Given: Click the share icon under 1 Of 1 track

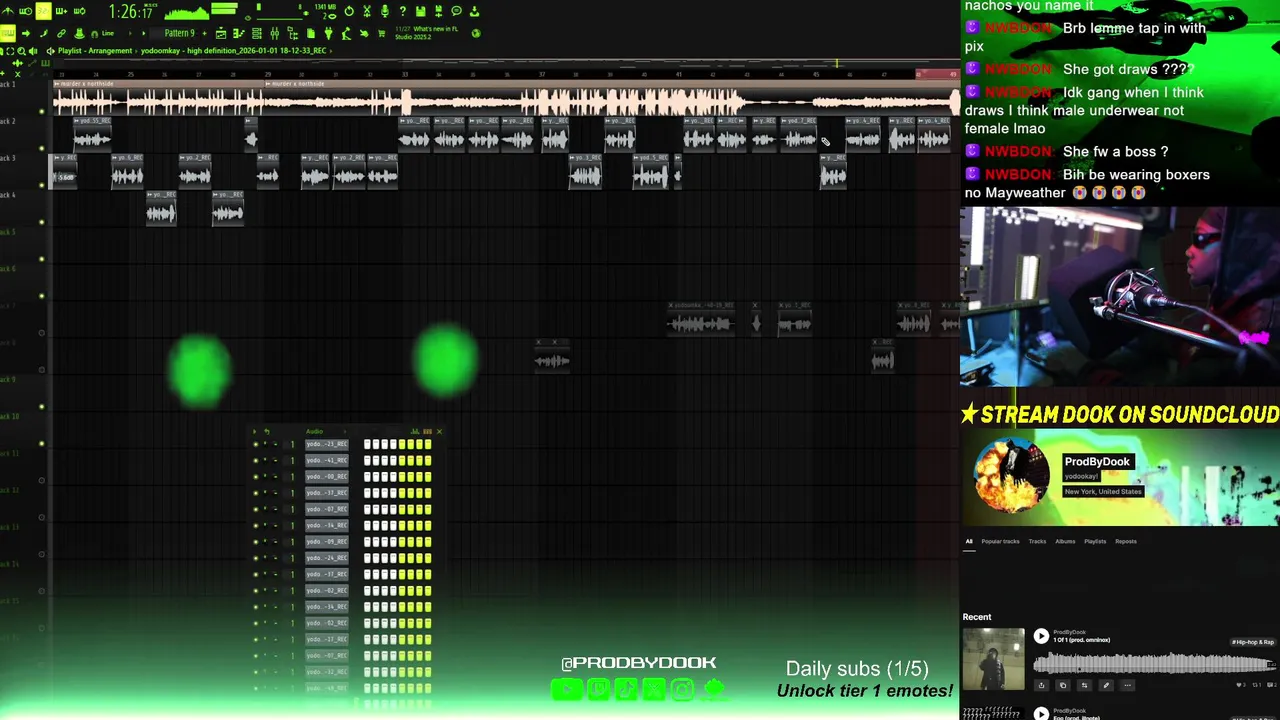Looking at the screenshot, I should coord(1041,685).
